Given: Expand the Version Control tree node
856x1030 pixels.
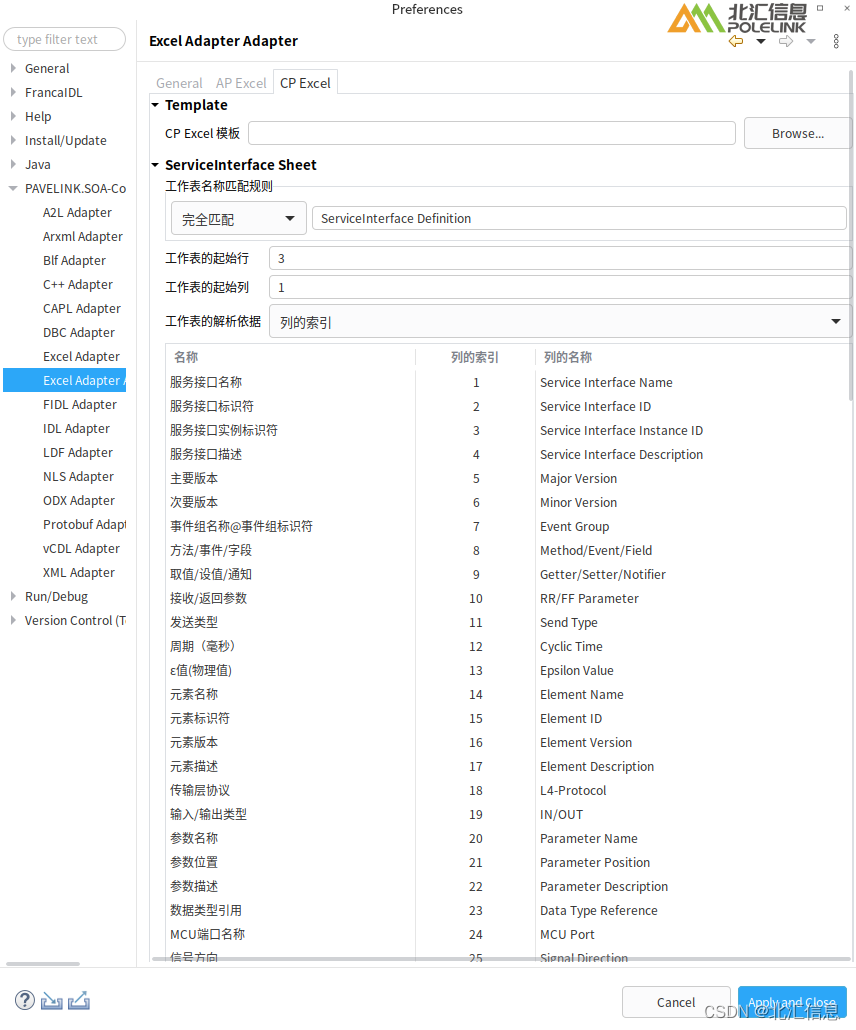Looking at the screenshot, I should pyautogui.click(x=13, y=621).
